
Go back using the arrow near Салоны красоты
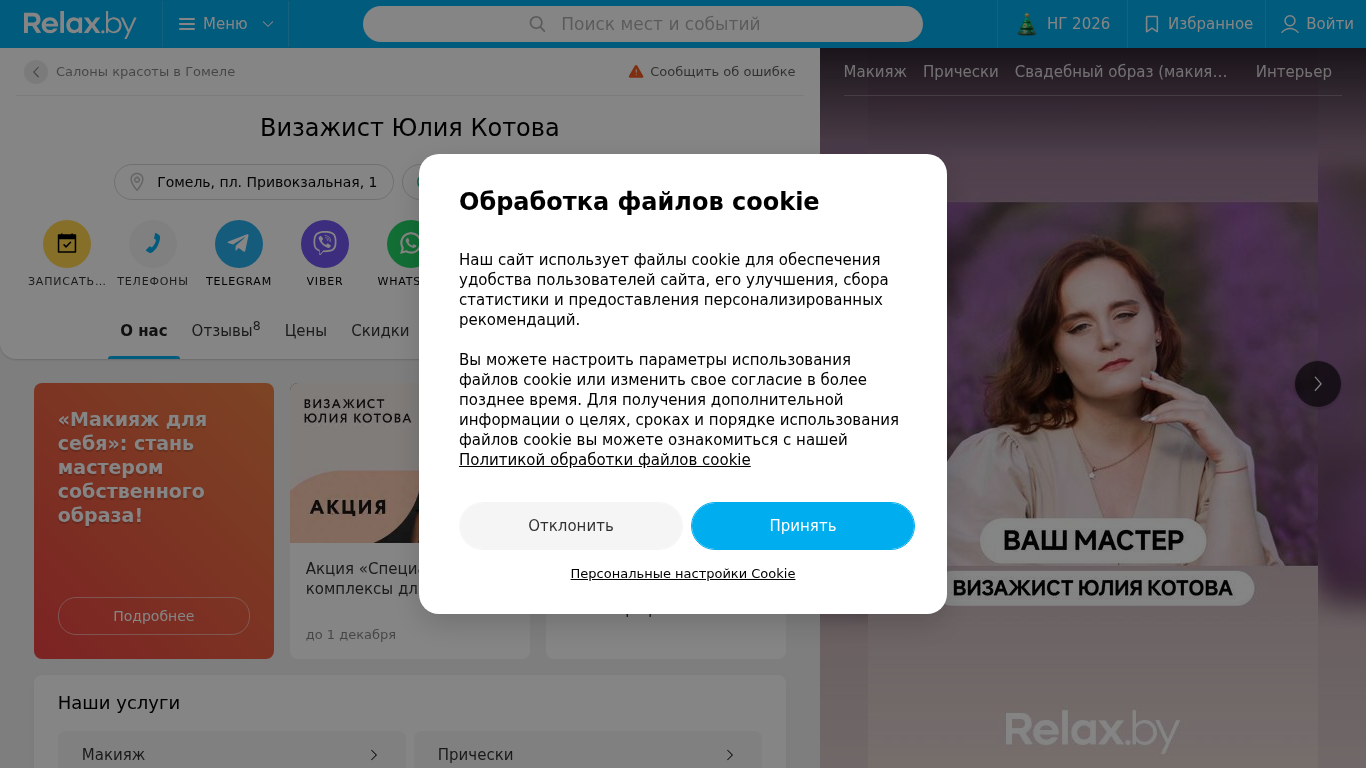pyautogui.click(x=36, y=72)
